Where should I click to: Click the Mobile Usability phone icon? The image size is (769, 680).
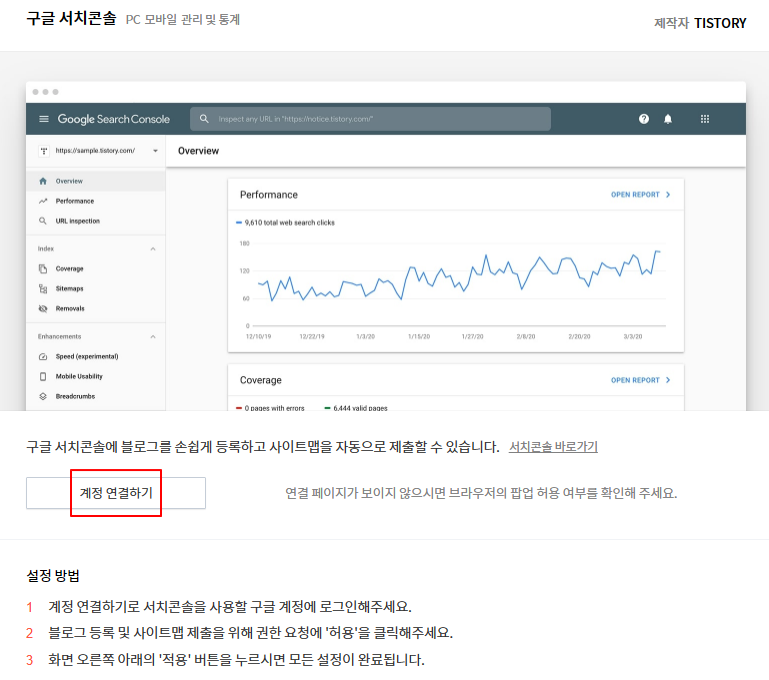coord(43,377)
